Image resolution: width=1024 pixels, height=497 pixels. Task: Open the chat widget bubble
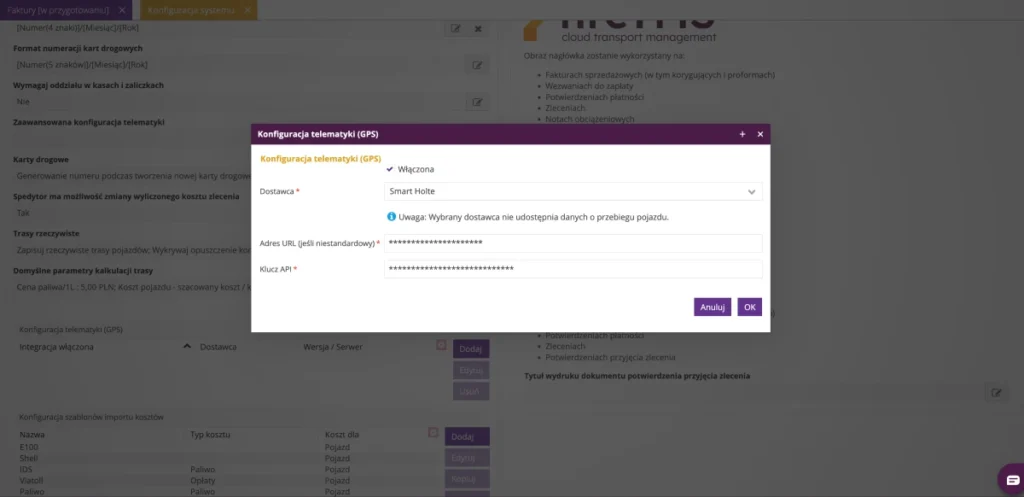[x=1012, y=479]
